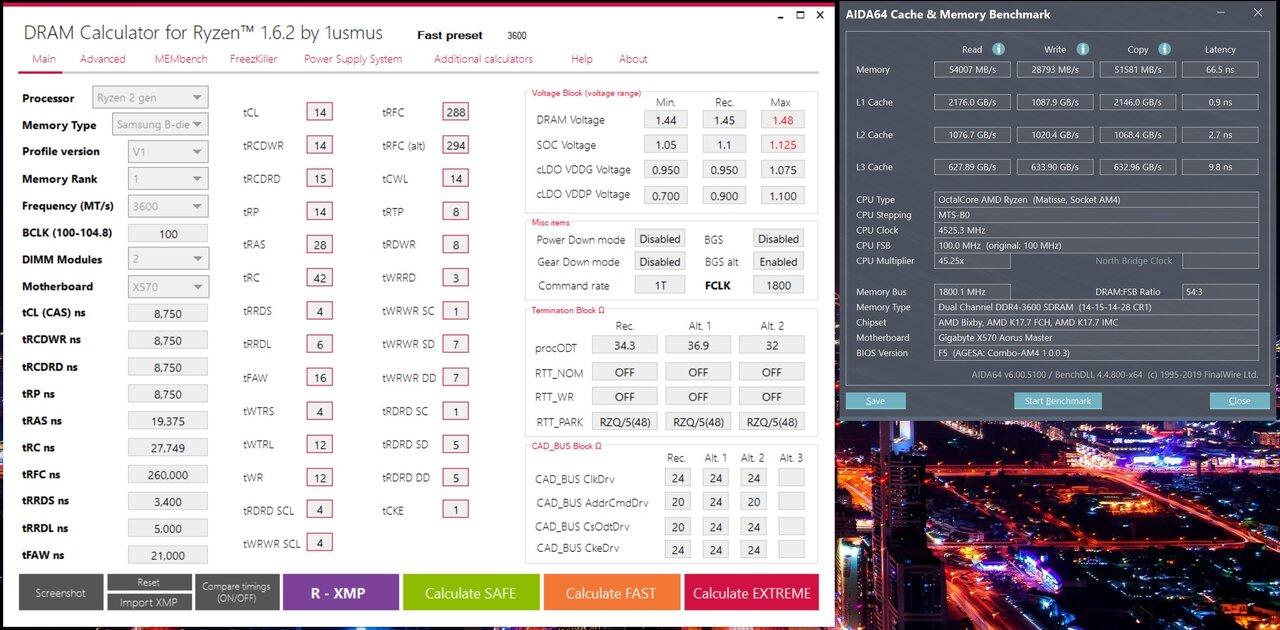Click DRAM Voltage Max value 1.48
The image size is (1280, 630).
click(782, 120)
